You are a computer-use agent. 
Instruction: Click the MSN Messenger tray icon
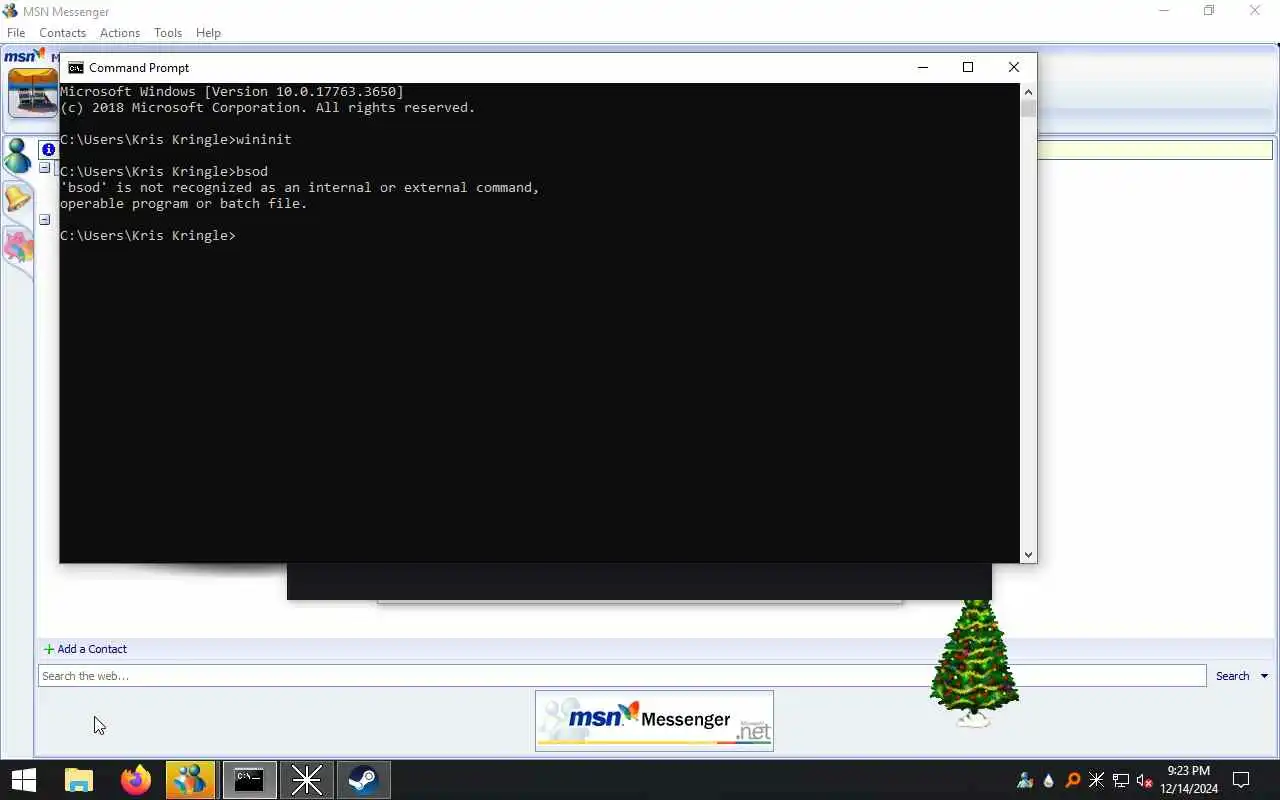tap(1025, 780)
